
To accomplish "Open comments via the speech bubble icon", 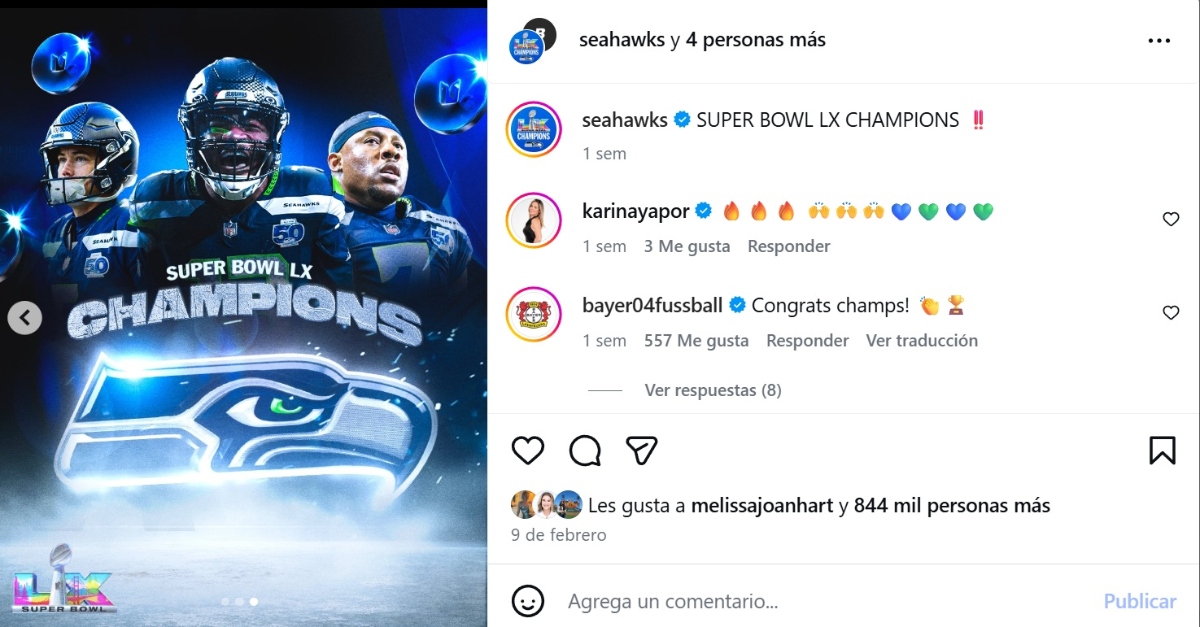I will pyautogui.click(x=585, y=451).
